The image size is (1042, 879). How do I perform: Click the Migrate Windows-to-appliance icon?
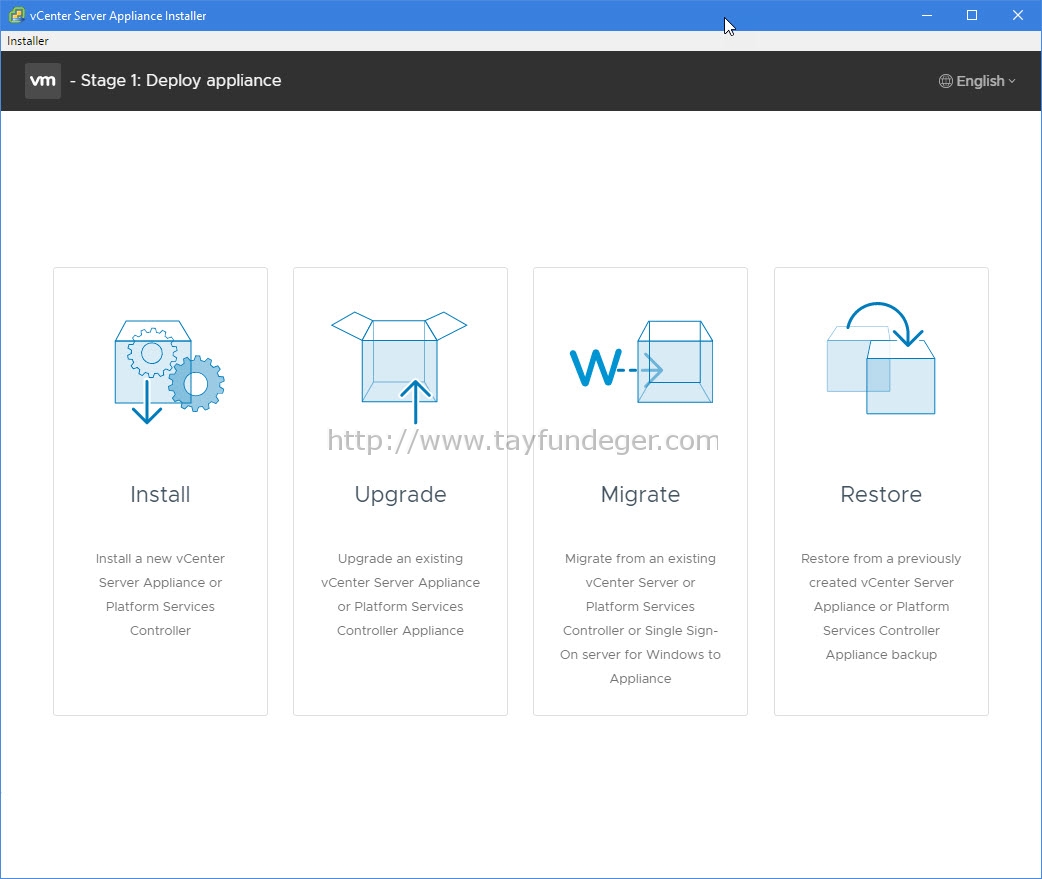coord(641,362)
